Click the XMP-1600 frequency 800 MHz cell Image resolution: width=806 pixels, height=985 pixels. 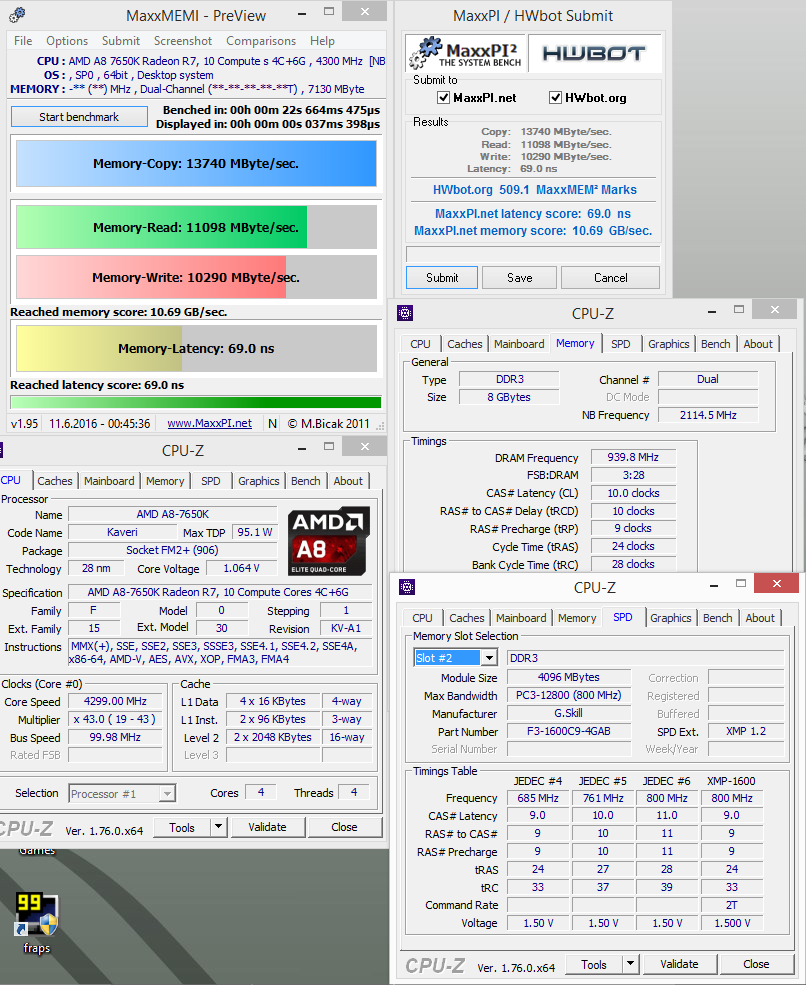coord(732,798)
